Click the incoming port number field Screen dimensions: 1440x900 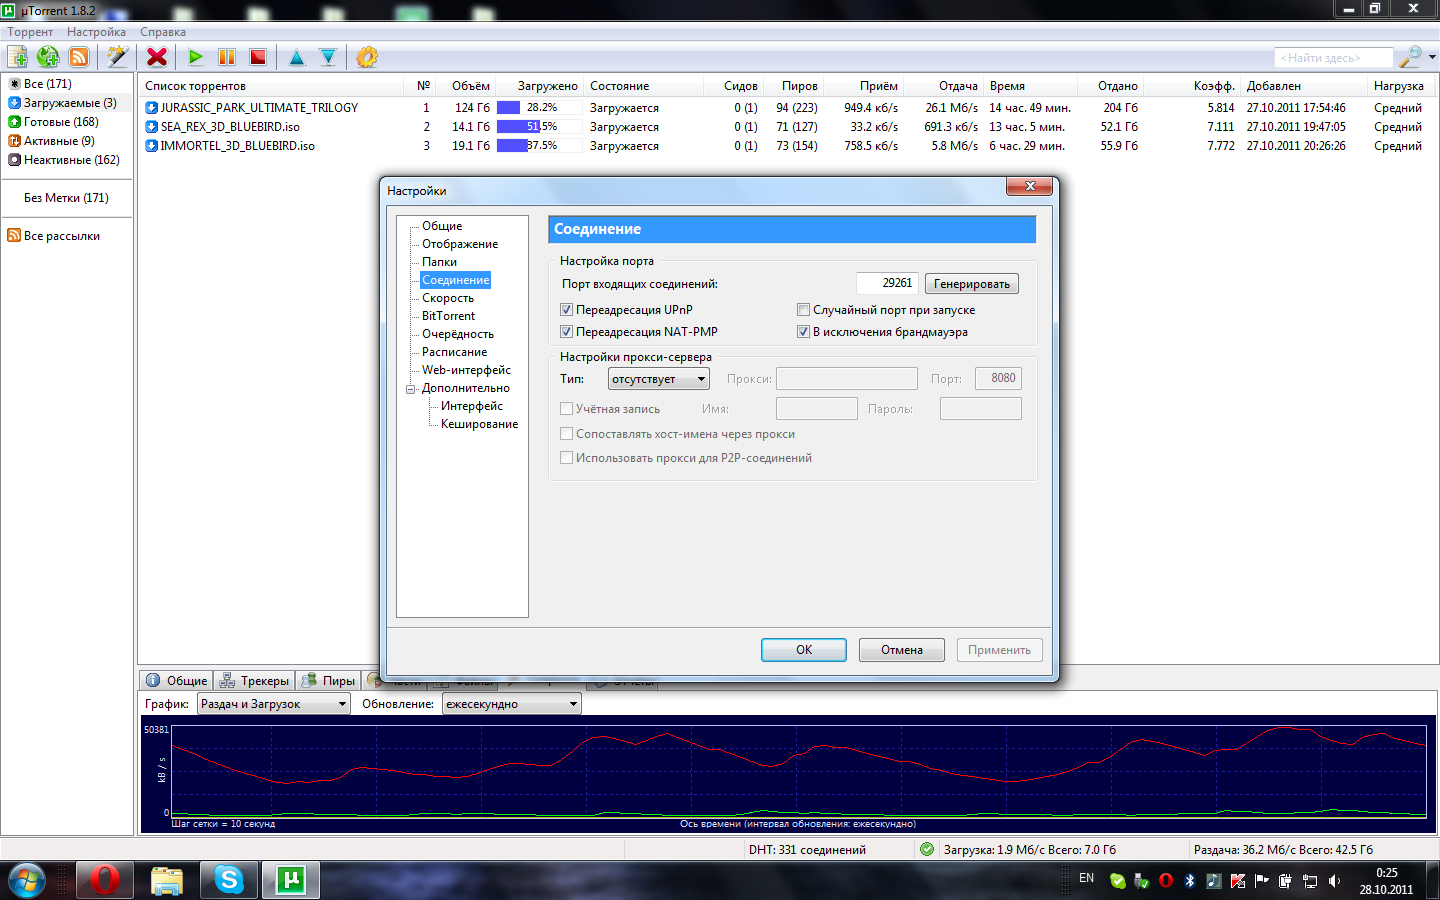pos(887,283)
